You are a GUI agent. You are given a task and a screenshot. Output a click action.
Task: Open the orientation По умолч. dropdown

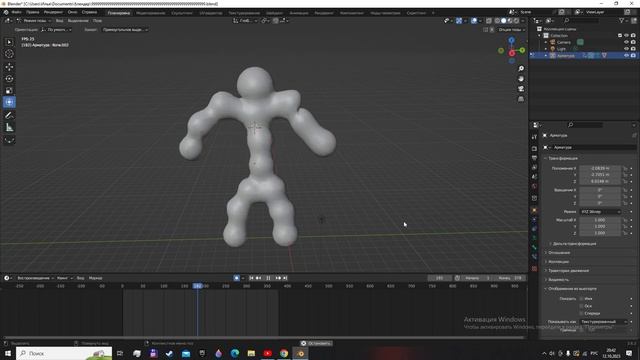click(x=56, y=30)
